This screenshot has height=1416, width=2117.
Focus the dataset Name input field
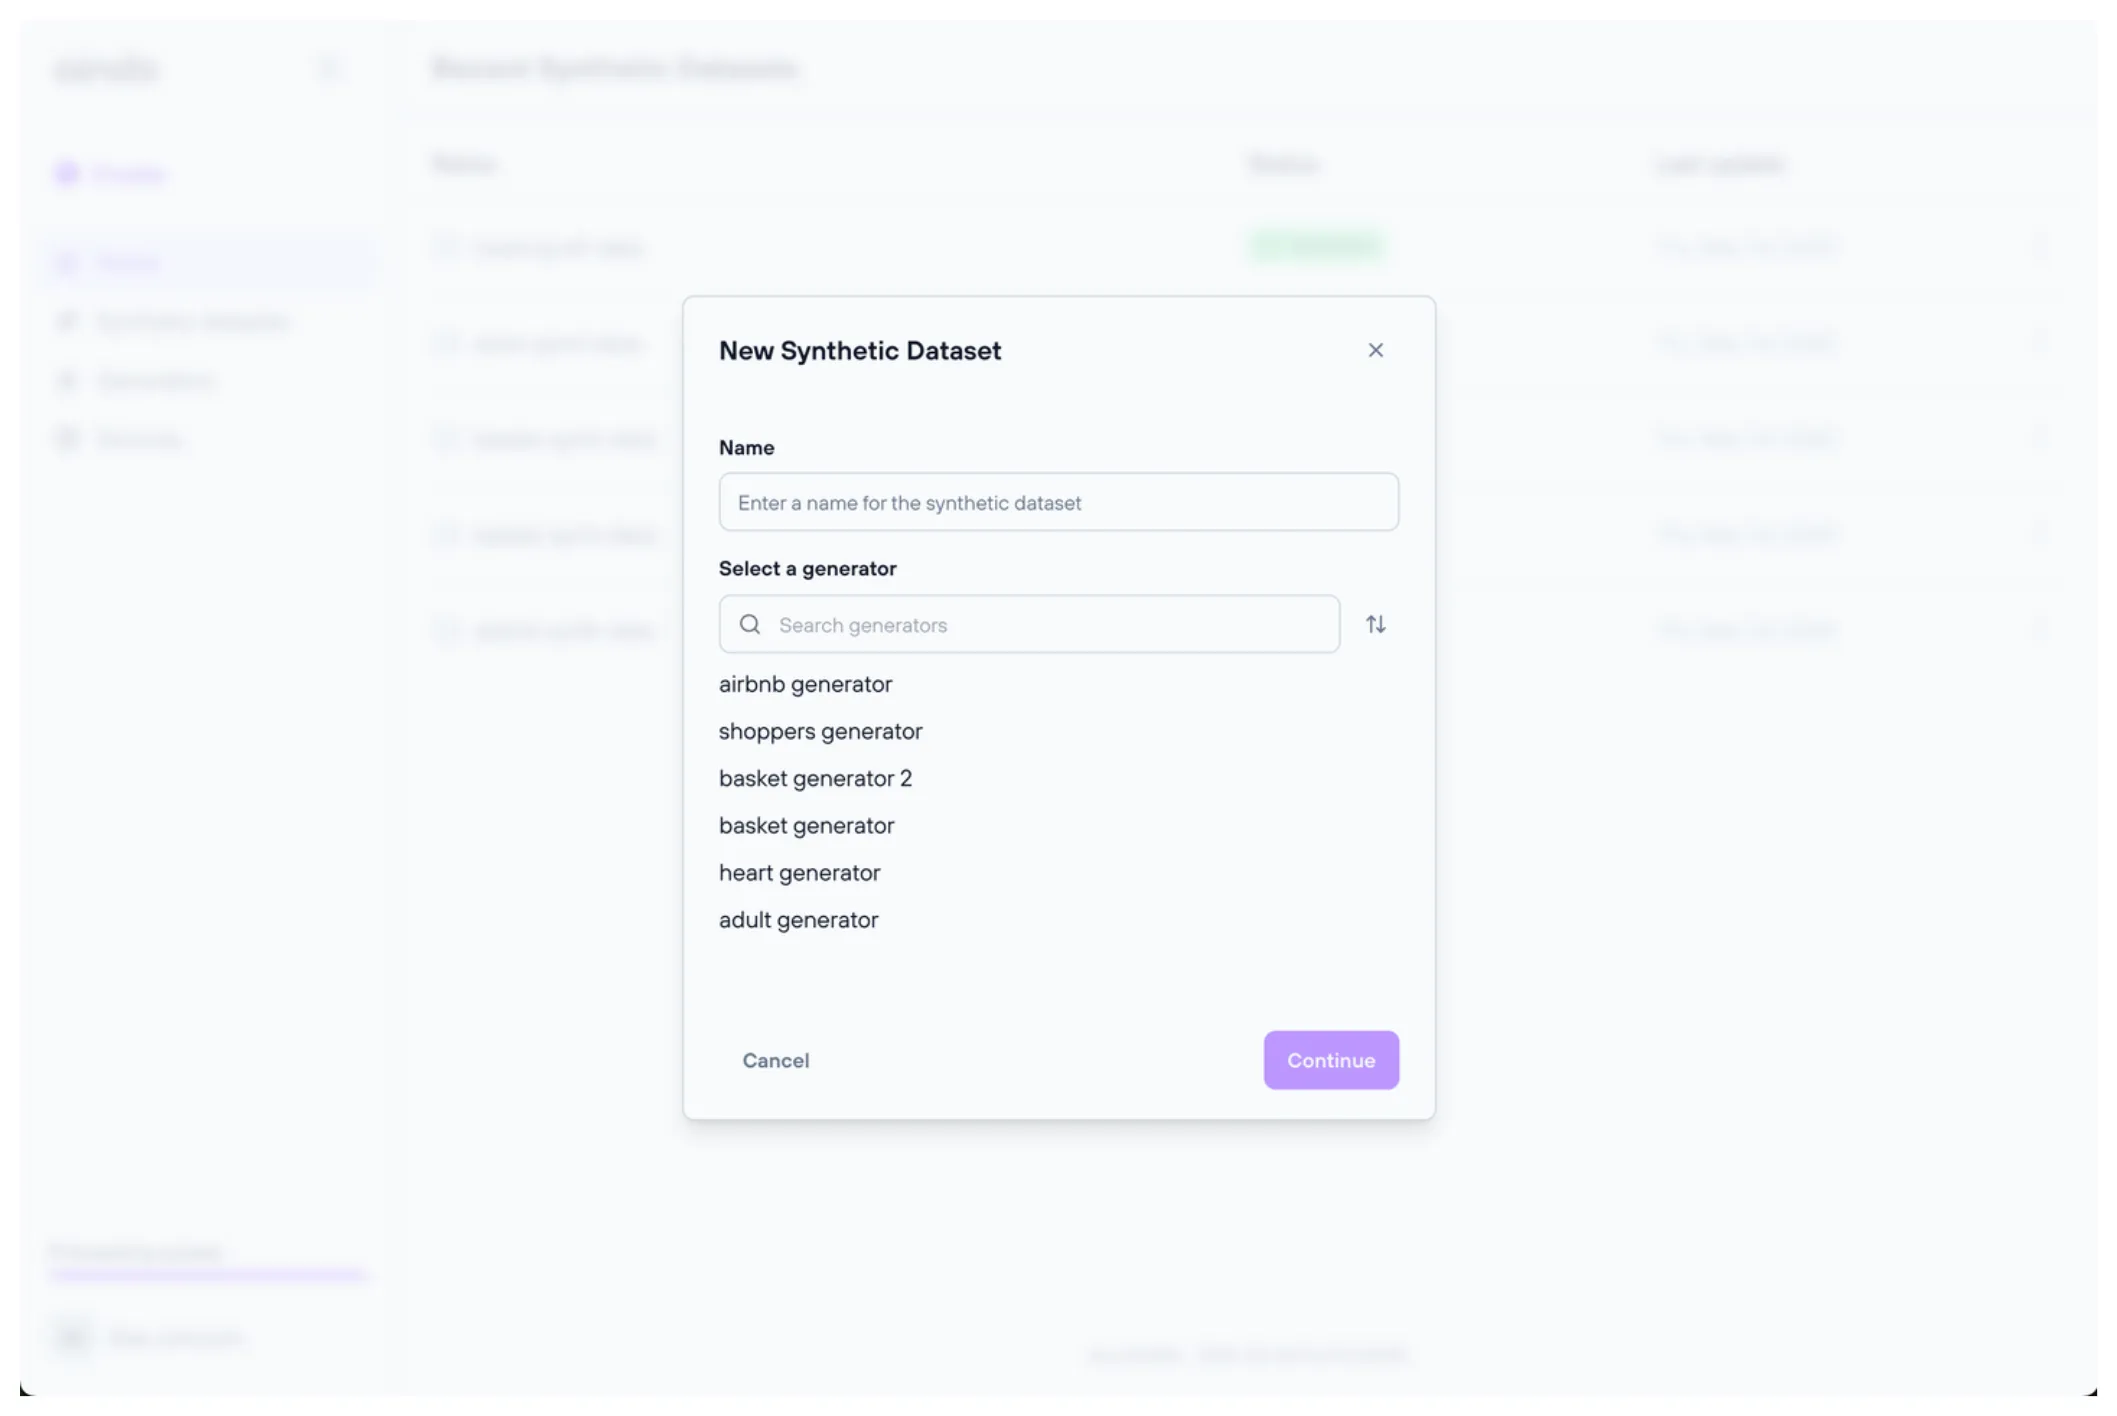pyautogui.click(x=1058, y=502)
